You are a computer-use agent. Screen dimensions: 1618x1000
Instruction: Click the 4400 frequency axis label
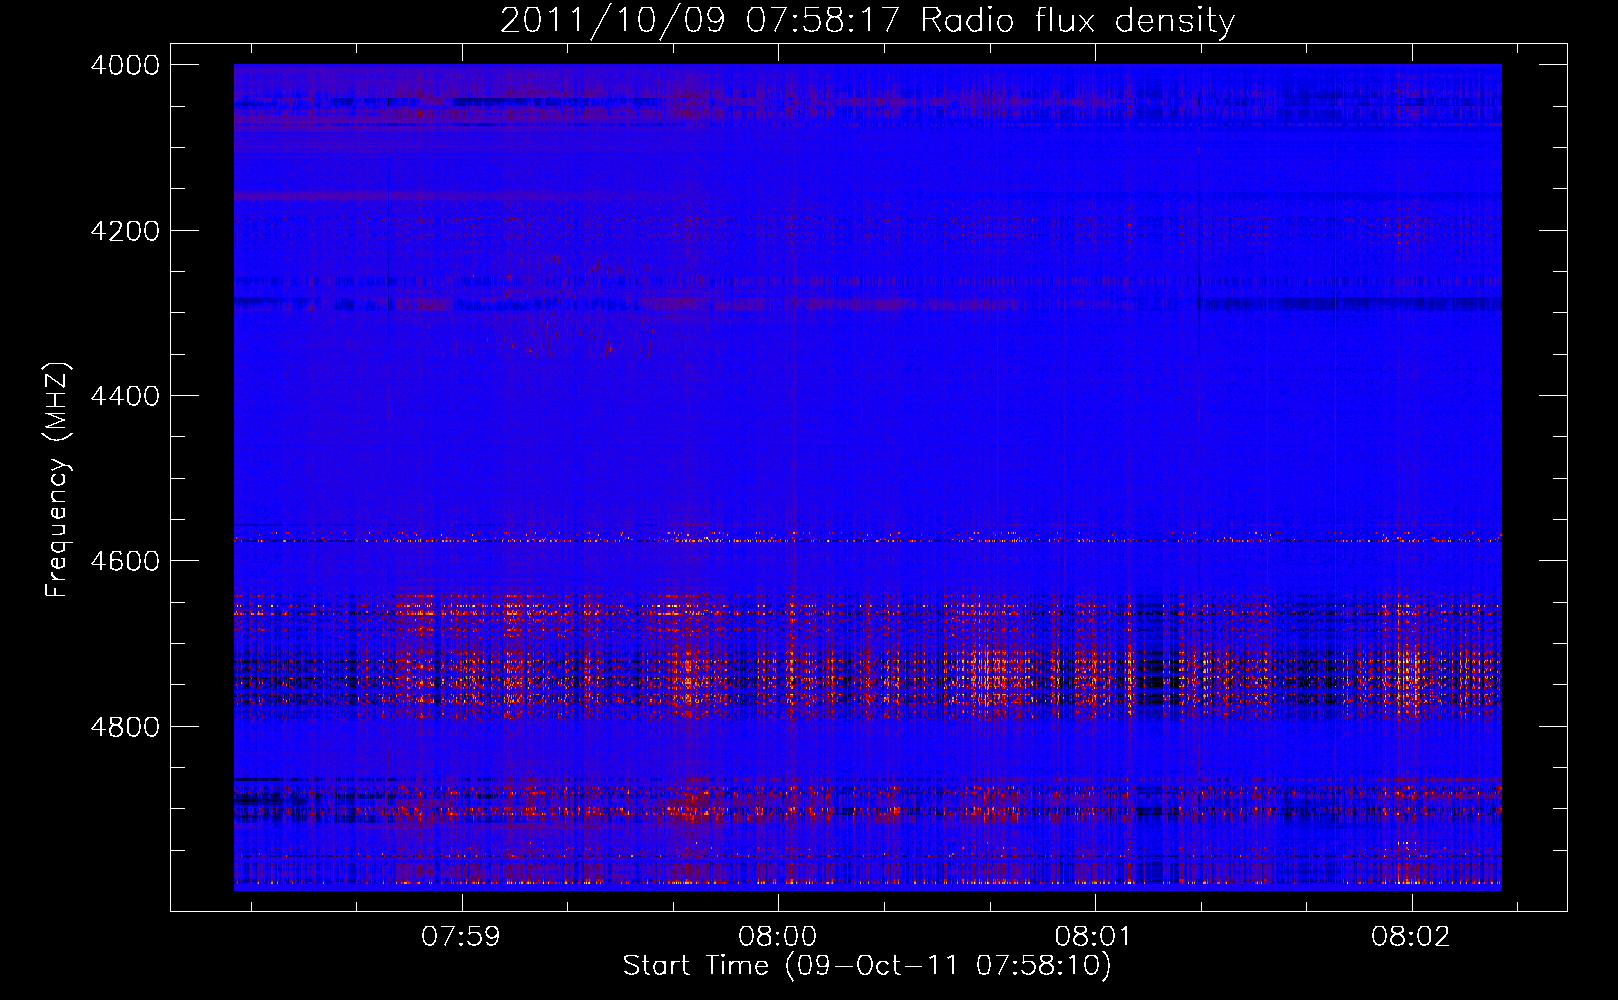pyautogui.click(x=125, y=396)
